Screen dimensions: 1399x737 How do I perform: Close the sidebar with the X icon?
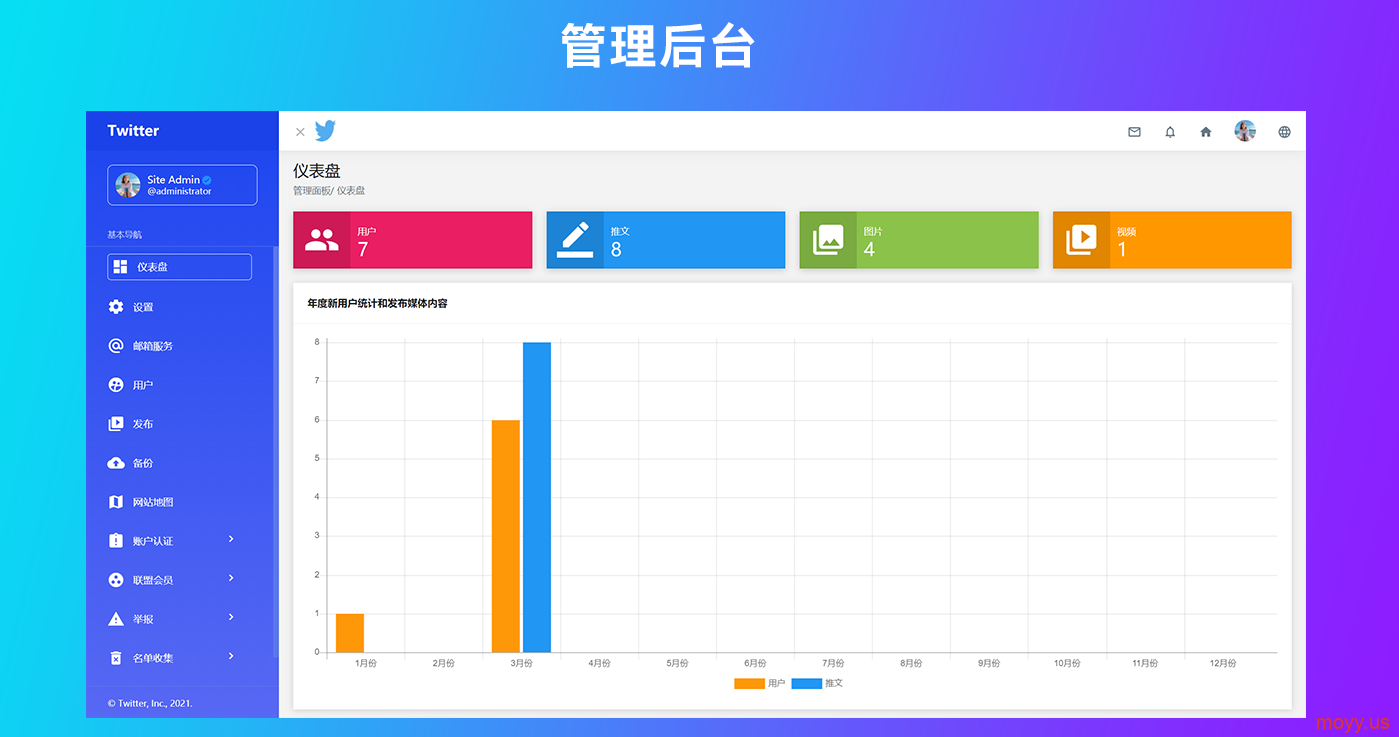300,132
